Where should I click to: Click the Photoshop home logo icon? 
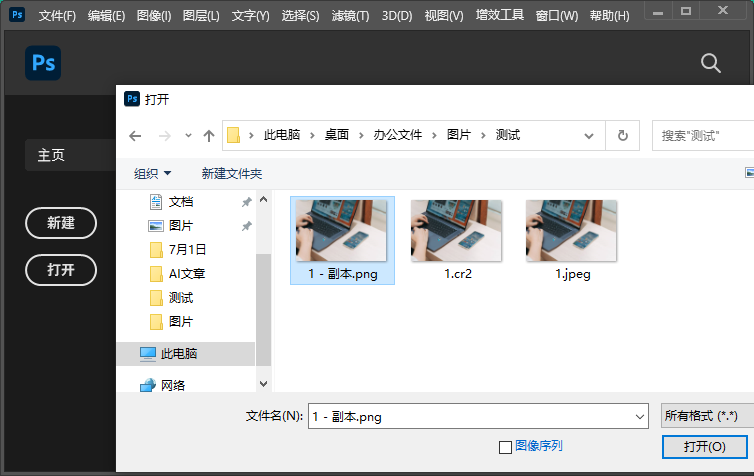tap(43, 63)
